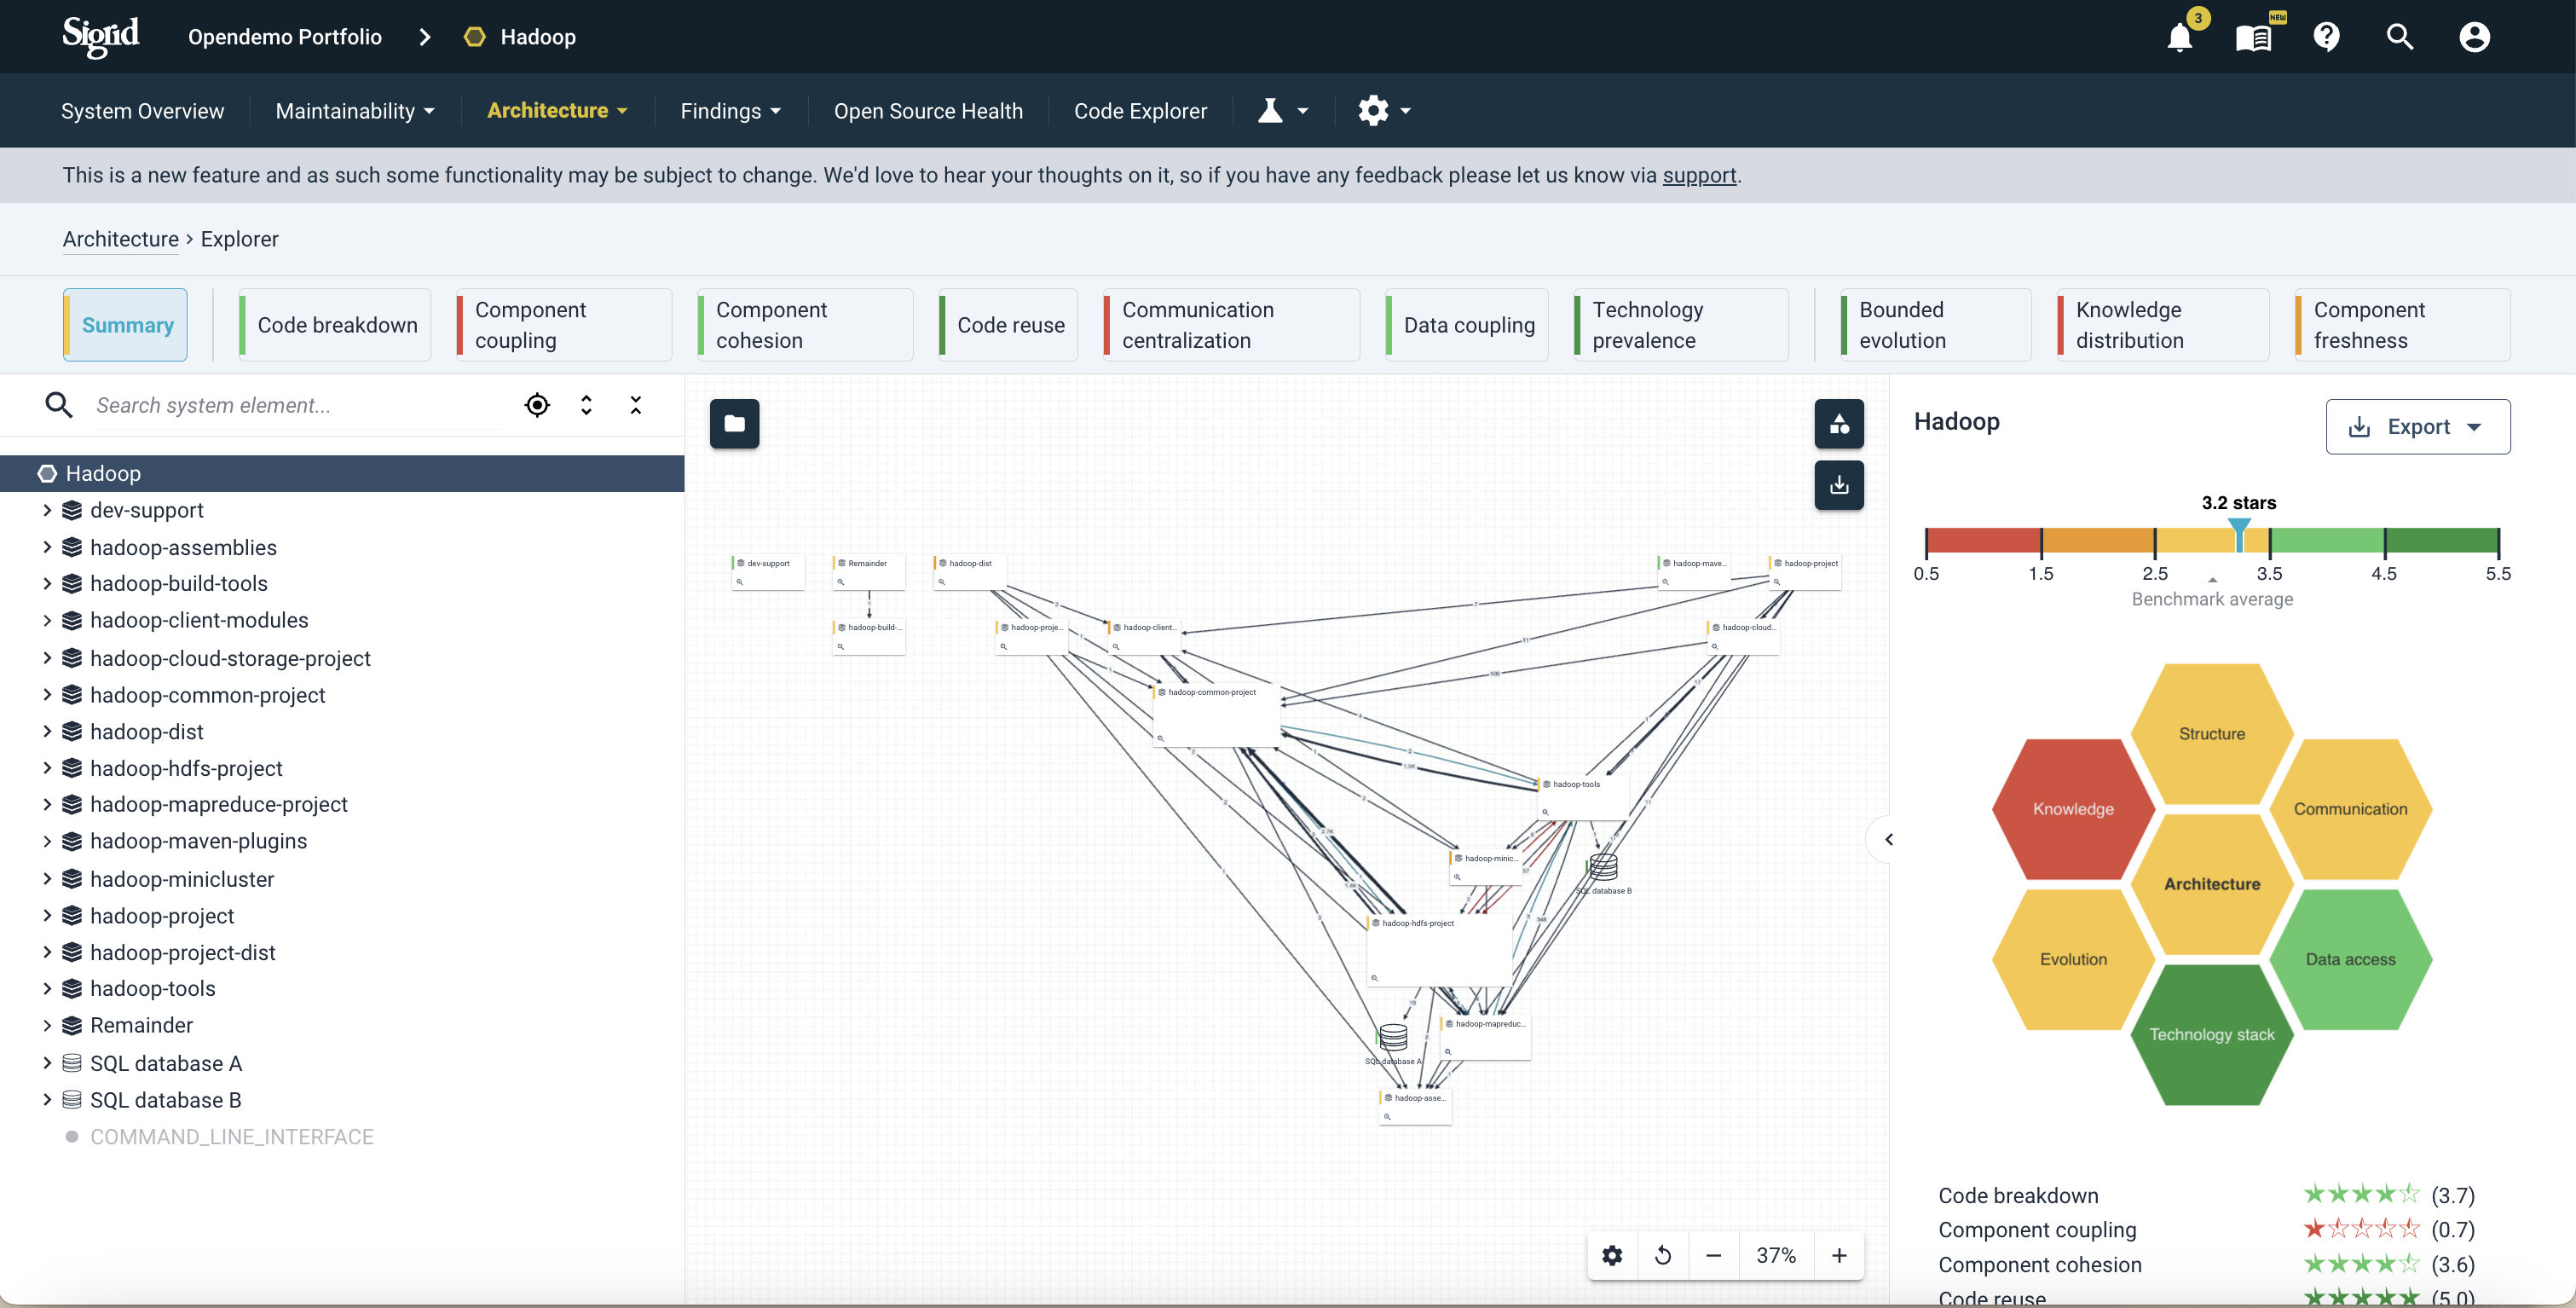
Task: Click the Search system element field
Action: coord(297,405)
